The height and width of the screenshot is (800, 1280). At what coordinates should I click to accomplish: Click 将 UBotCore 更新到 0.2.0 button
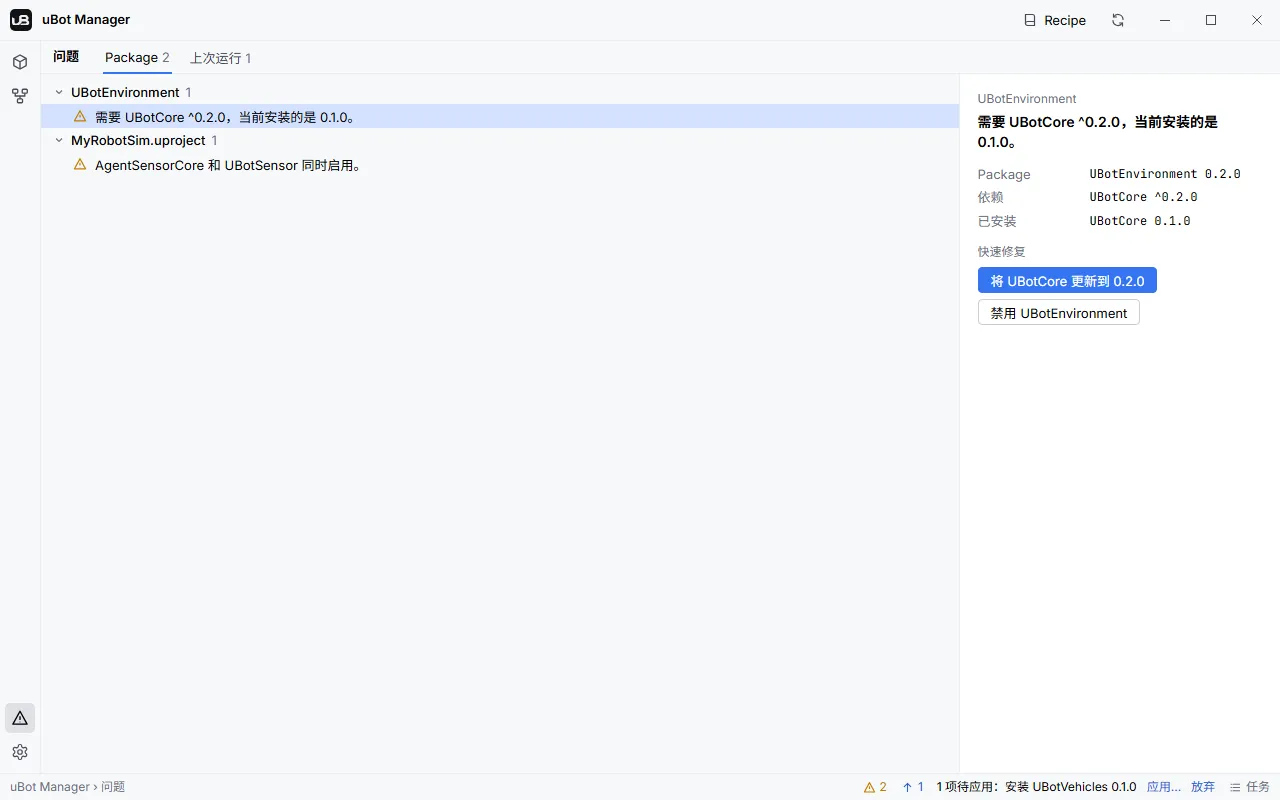pyautogui.click(x=1067, y=281)
